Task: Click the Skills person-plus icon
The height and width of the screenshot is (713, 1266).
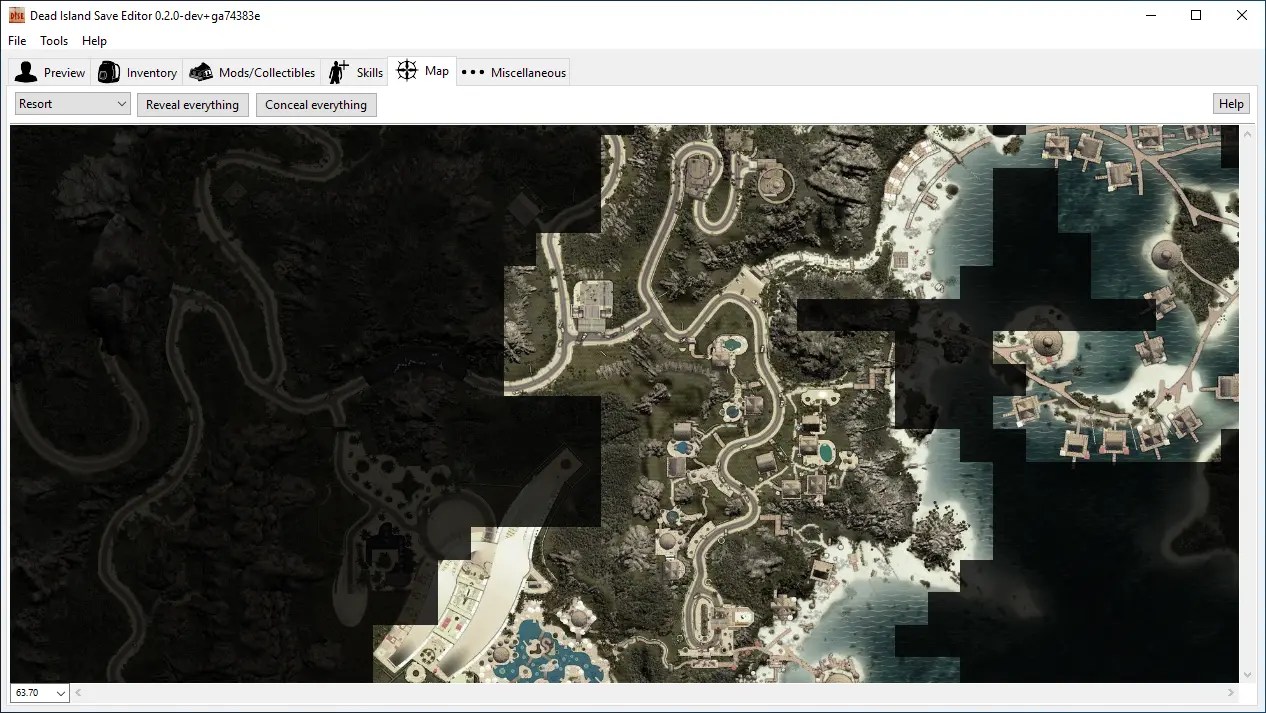Action: [340, 72]
